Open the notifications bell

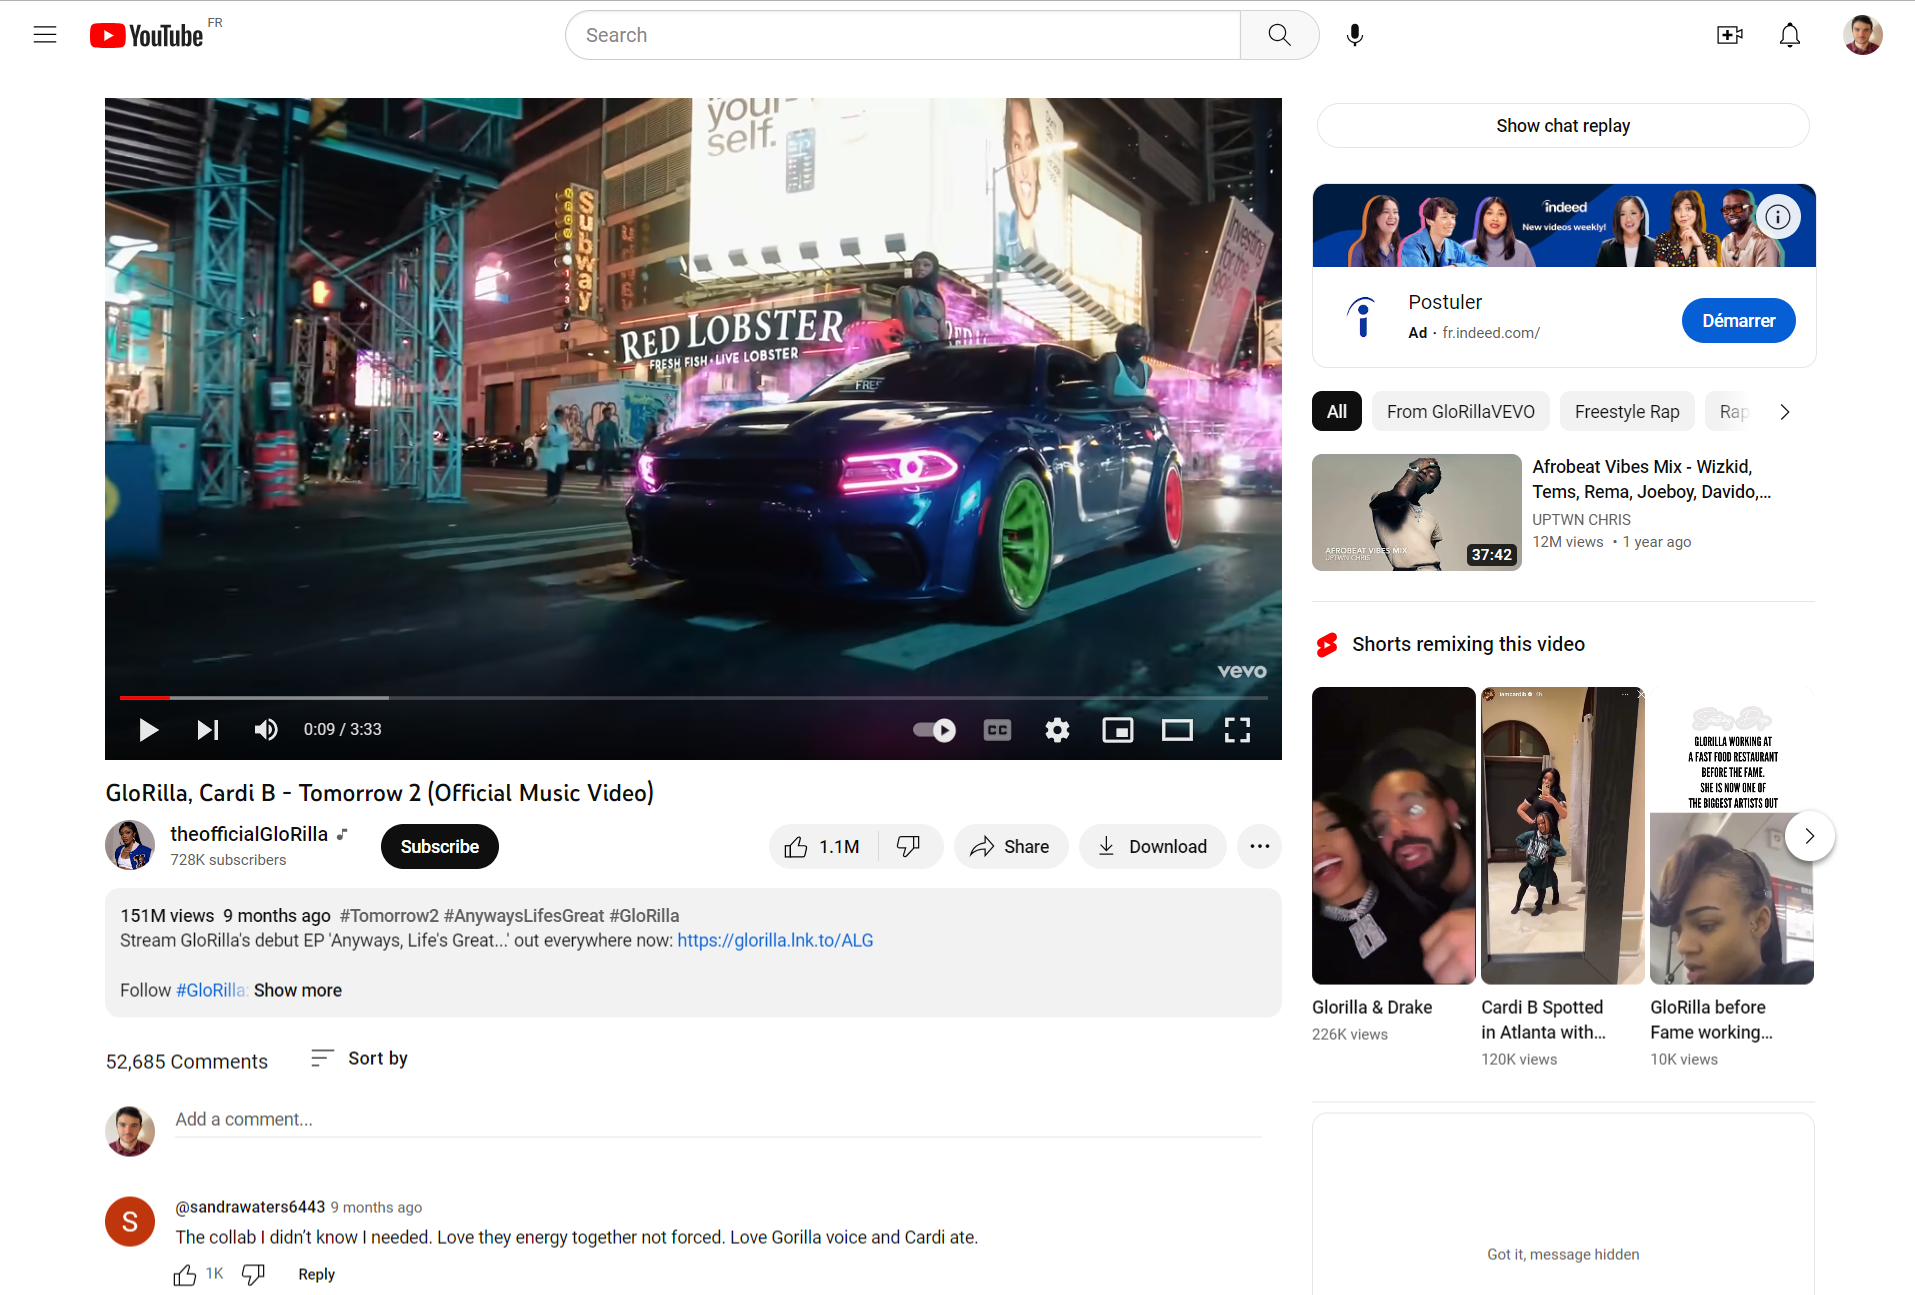click(x=1789, y=35)
